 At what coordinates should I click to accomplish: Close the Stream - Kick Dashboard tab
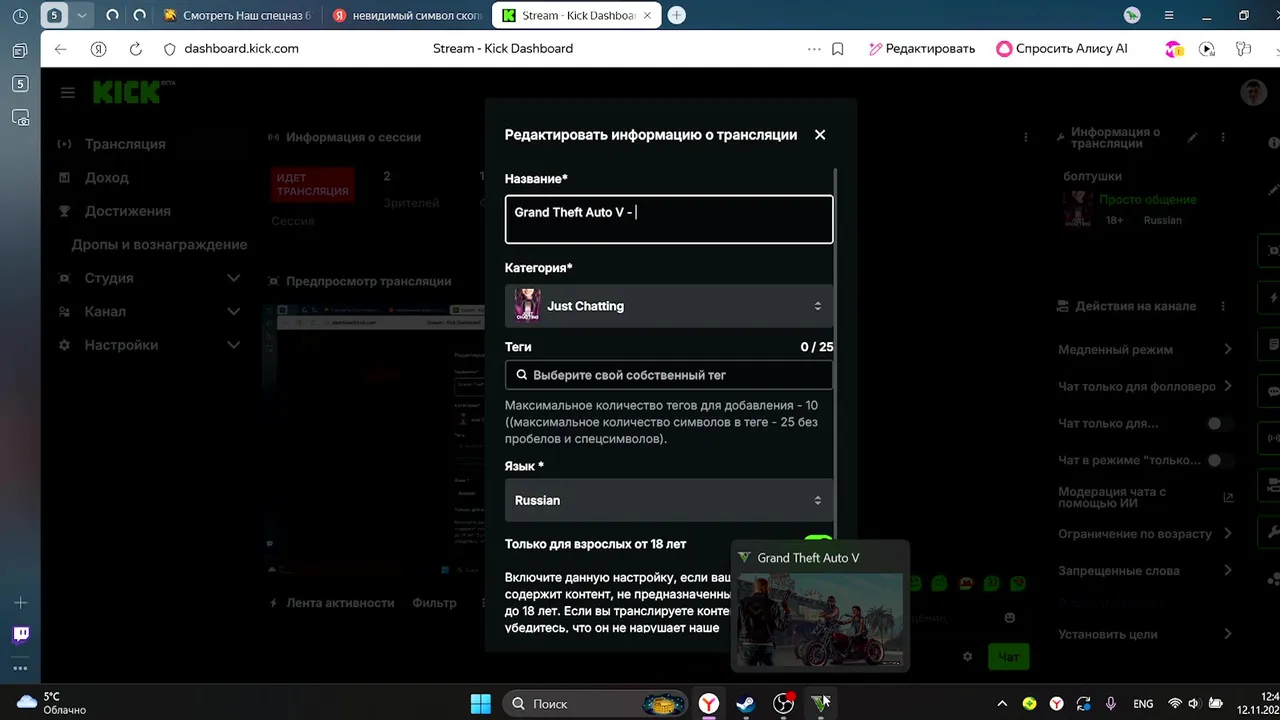coord(649,15)
